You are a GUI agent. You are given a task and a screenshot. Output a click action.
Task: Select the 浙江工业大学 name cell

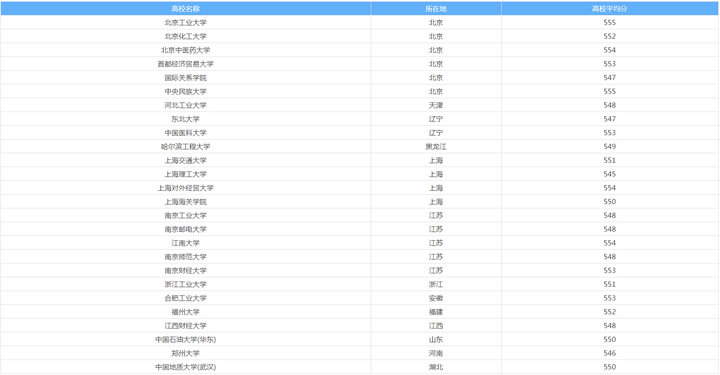tap(186, 284)
